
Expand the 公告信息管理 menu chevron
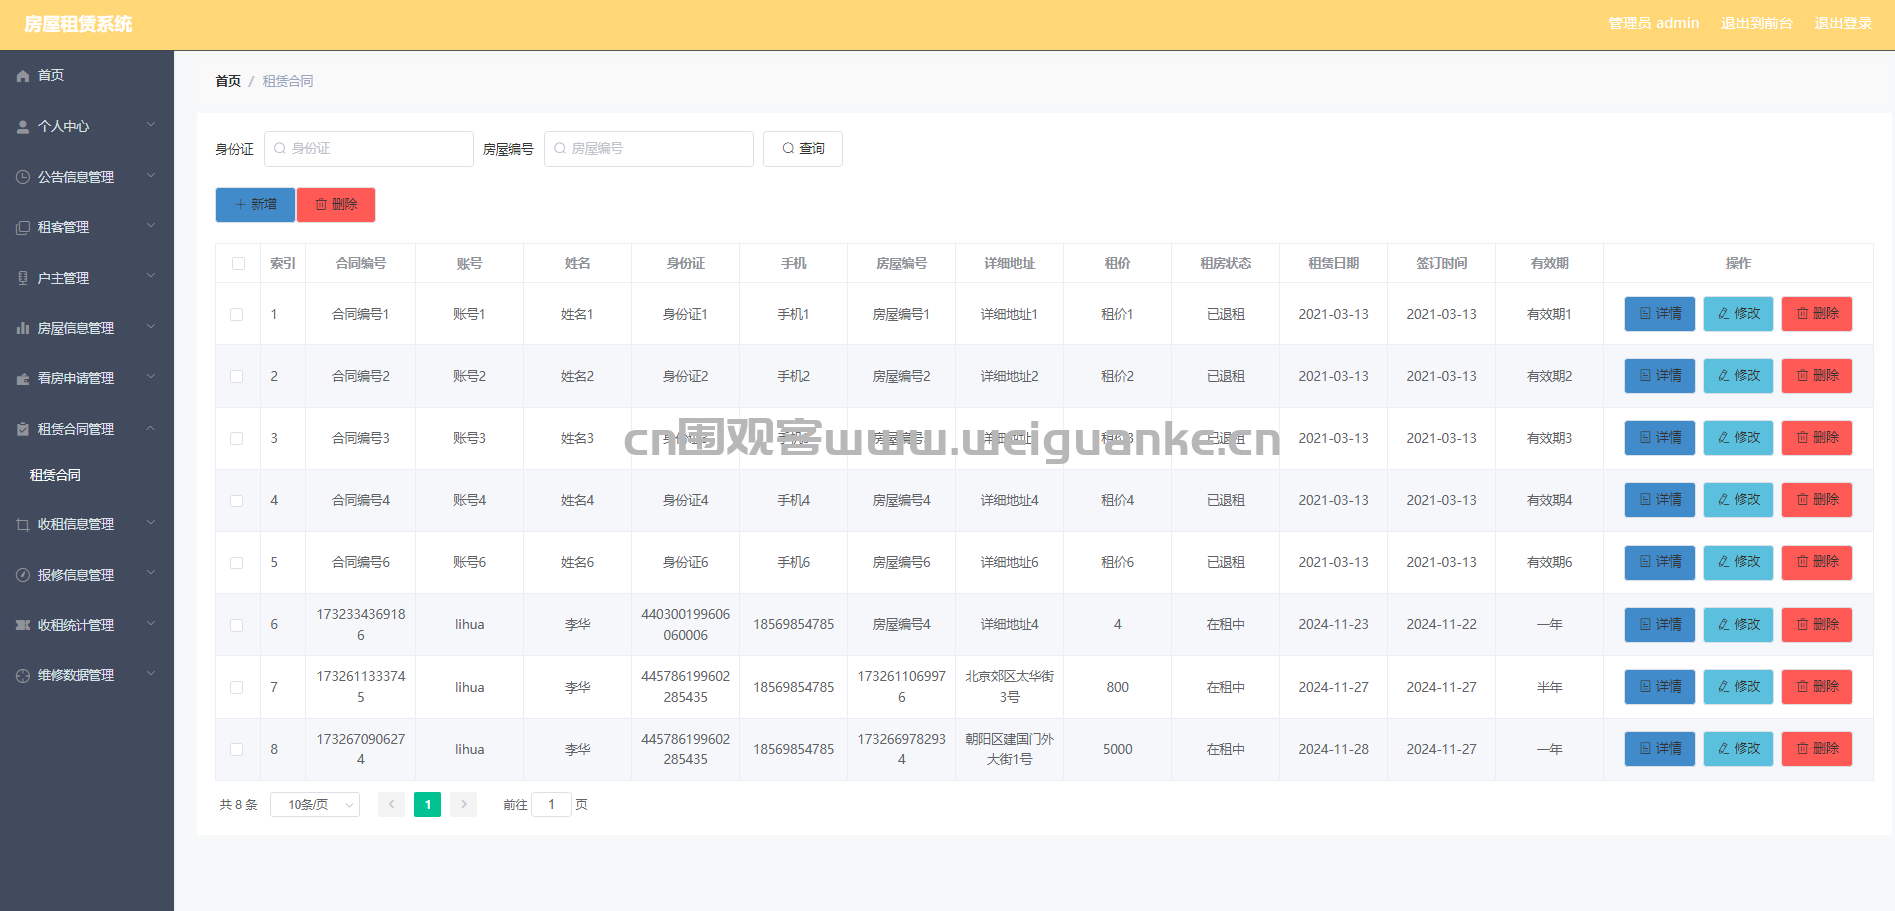pyautogui.click(x=151, y=175)
